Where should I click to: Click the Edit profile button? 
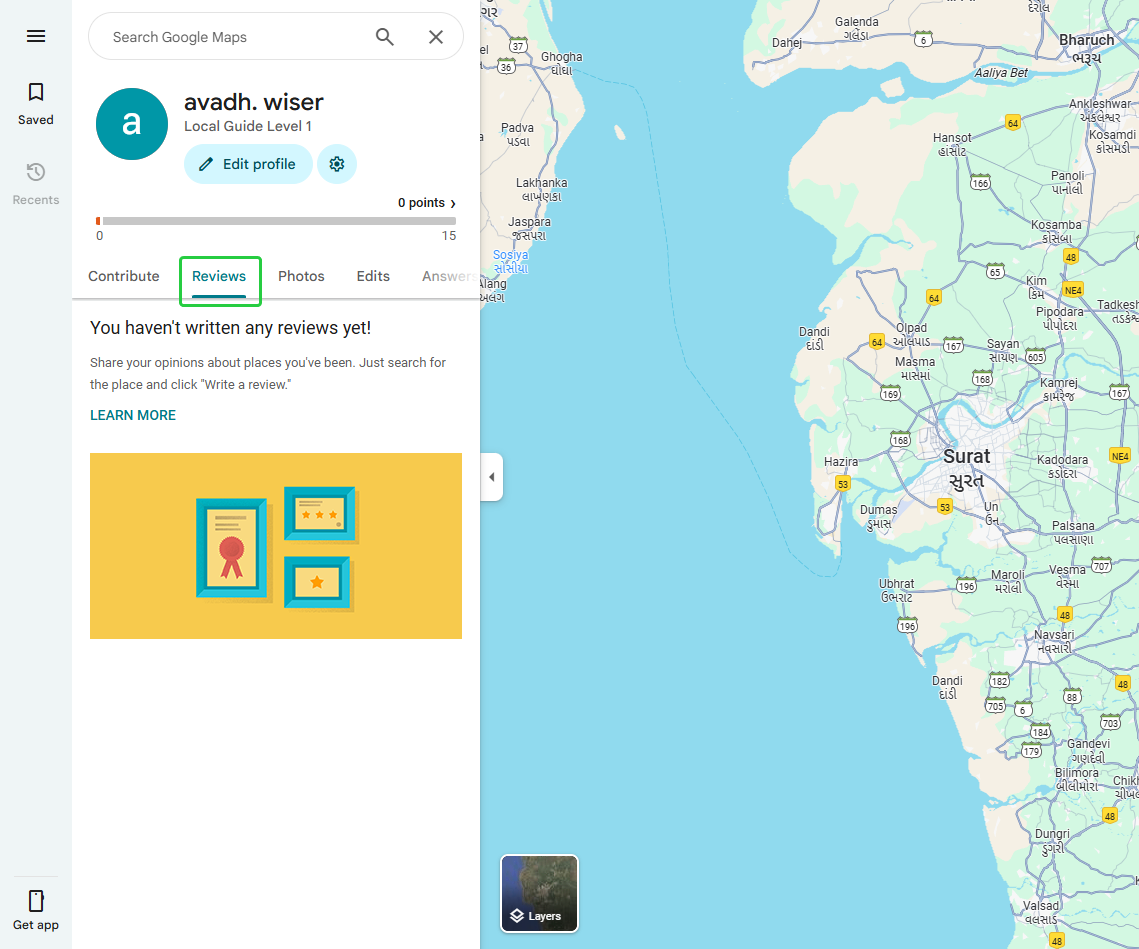[x=247, y=164]
